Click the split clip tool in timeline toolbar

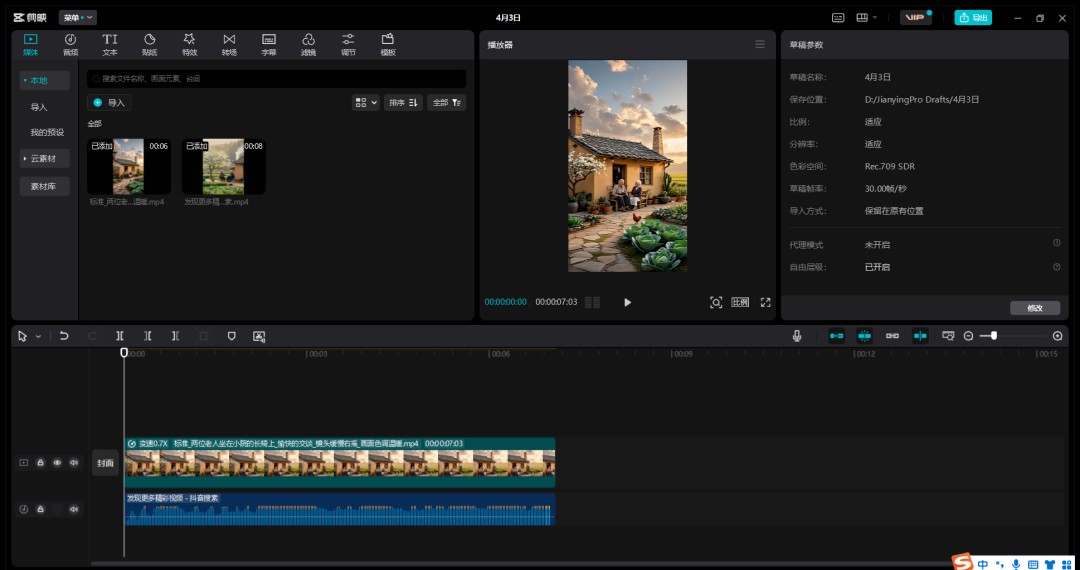[x=120, y=336]
